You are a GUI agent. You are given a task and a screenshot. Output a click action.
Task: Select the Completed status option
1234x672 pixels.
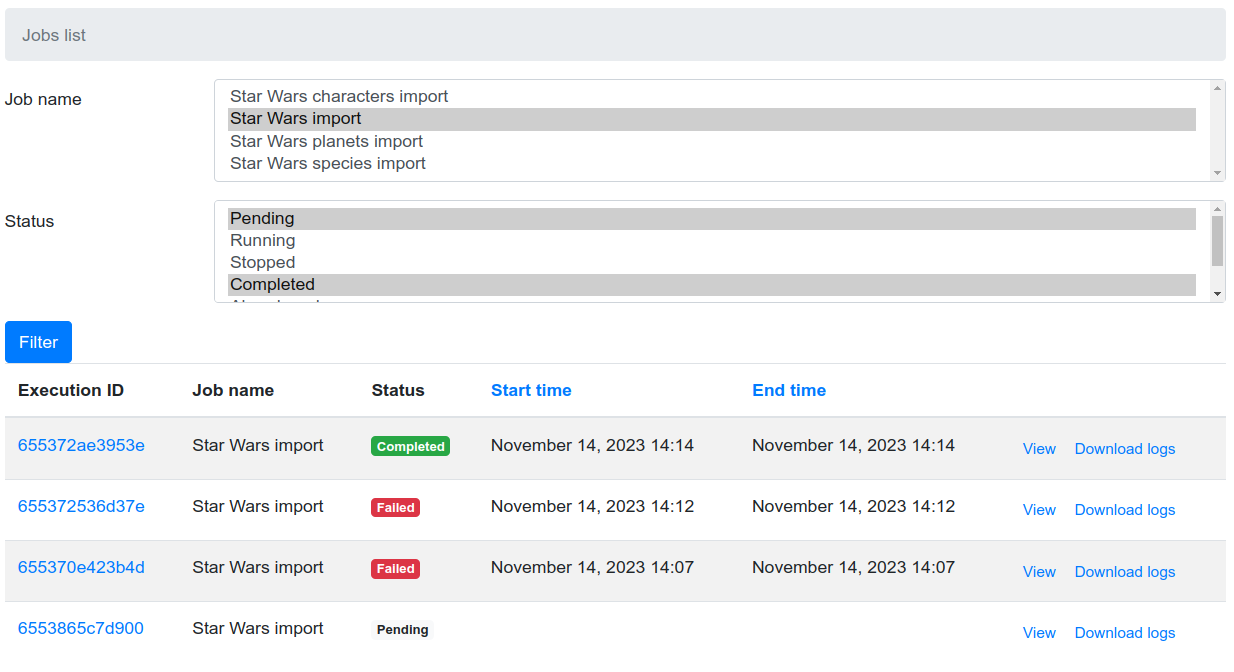coord(711,285)
